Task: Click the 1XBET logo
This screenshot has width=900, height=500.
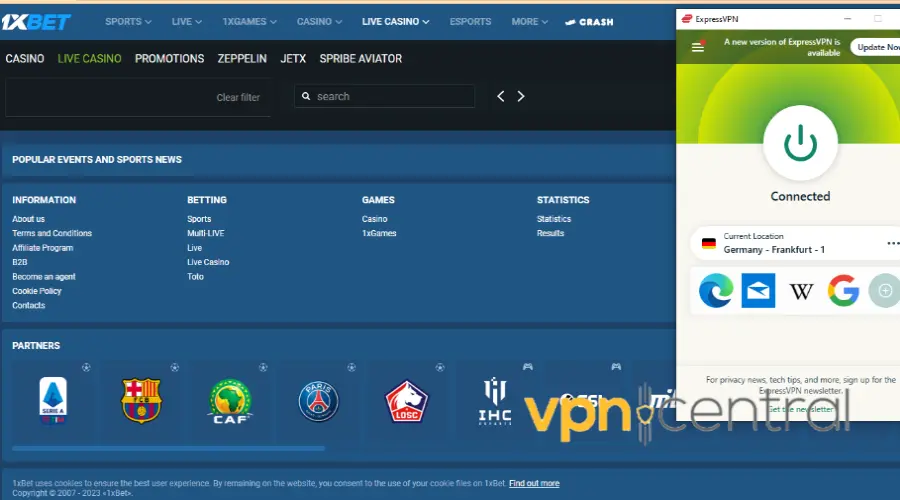Action: tap(36, 22)
